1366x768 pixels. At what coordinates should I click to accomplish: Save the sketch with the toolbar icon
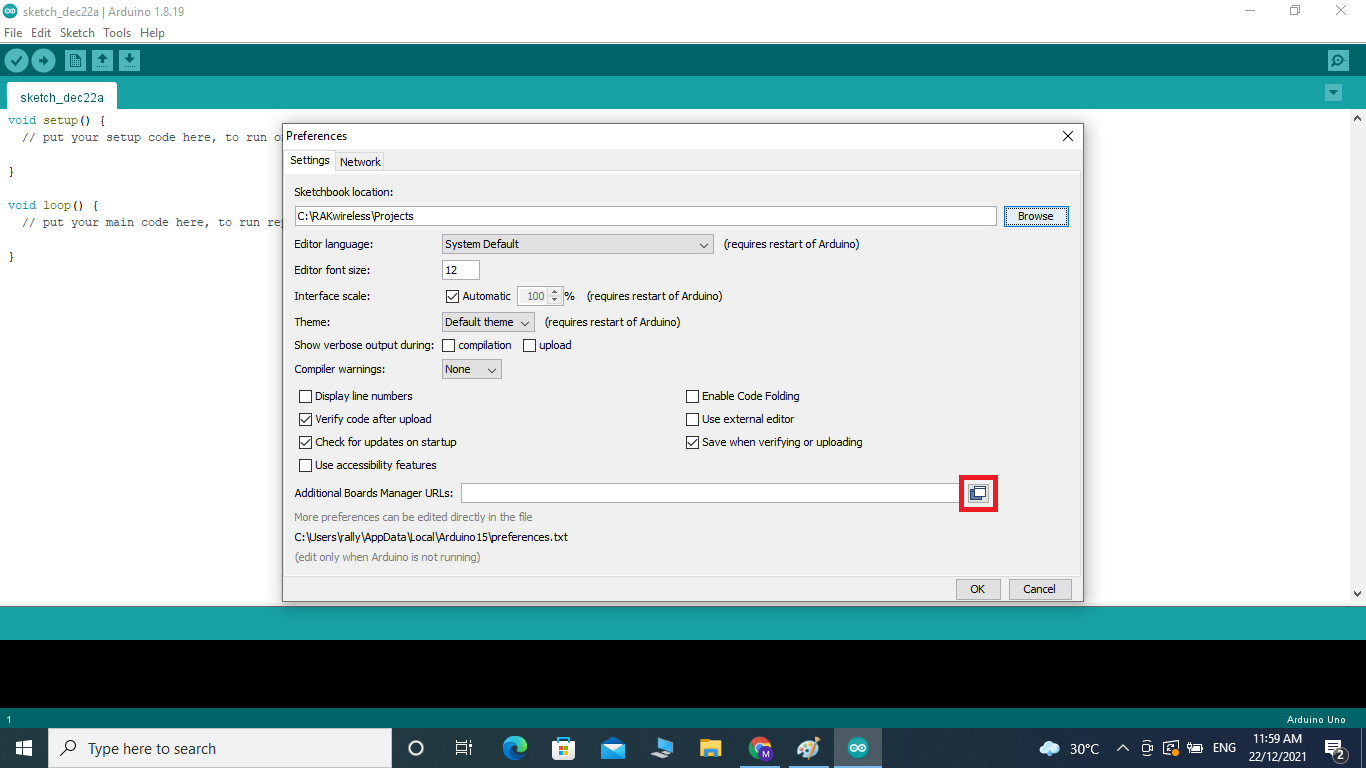click(130, 60)
